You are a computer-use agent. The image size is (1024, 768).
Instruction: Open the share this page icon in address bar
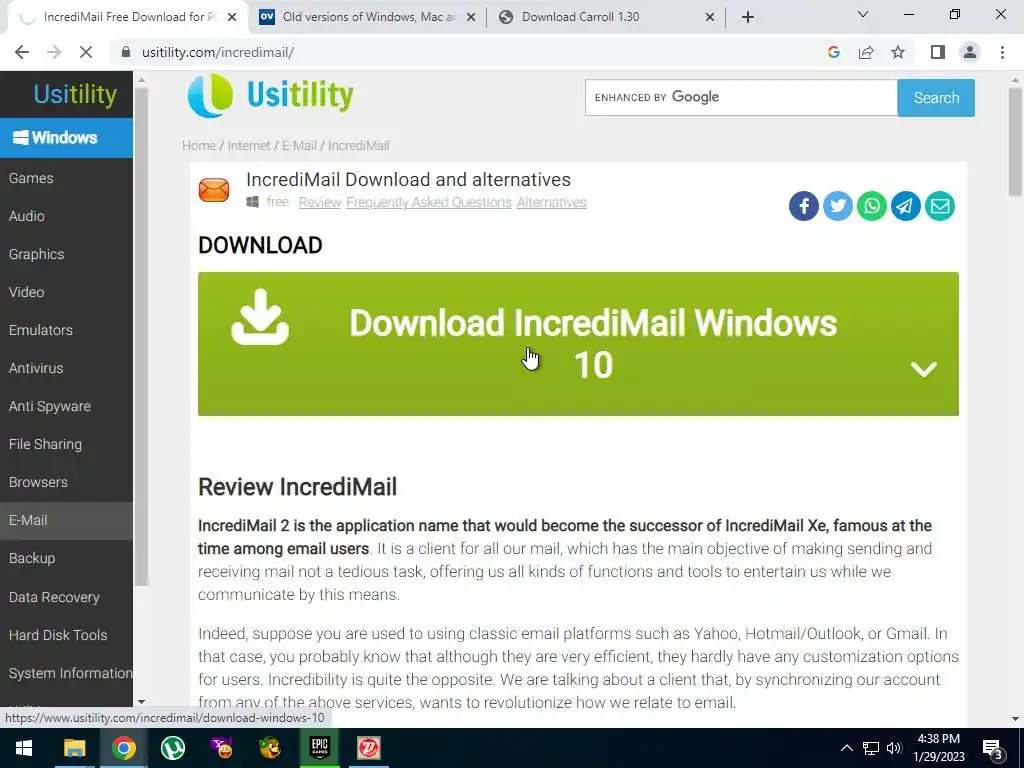click(x=866, y=52)
